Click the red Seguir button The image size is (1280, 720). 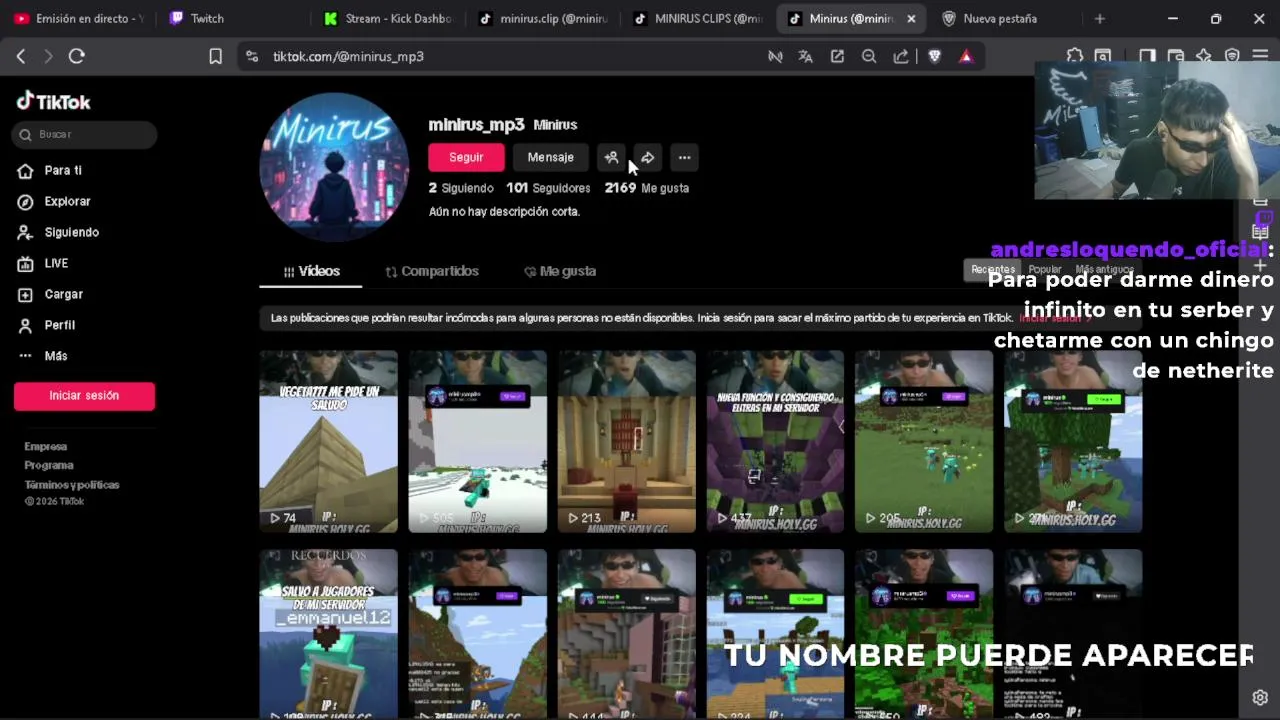tap(466, 157)
